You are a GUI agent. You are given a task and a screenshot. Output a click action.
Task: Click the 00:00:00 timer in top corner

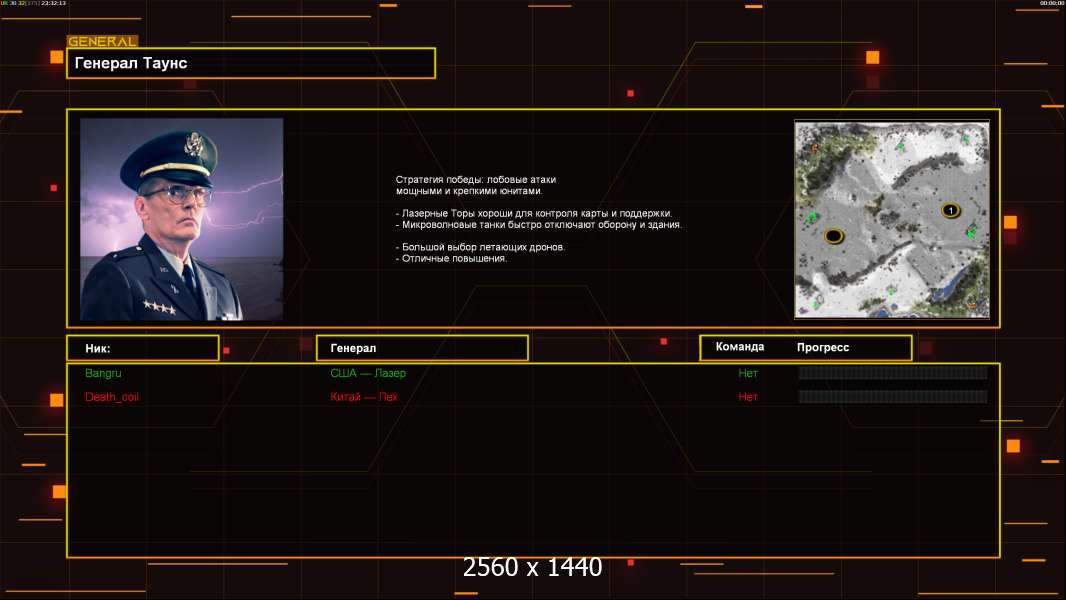(x=1052, y=4)
